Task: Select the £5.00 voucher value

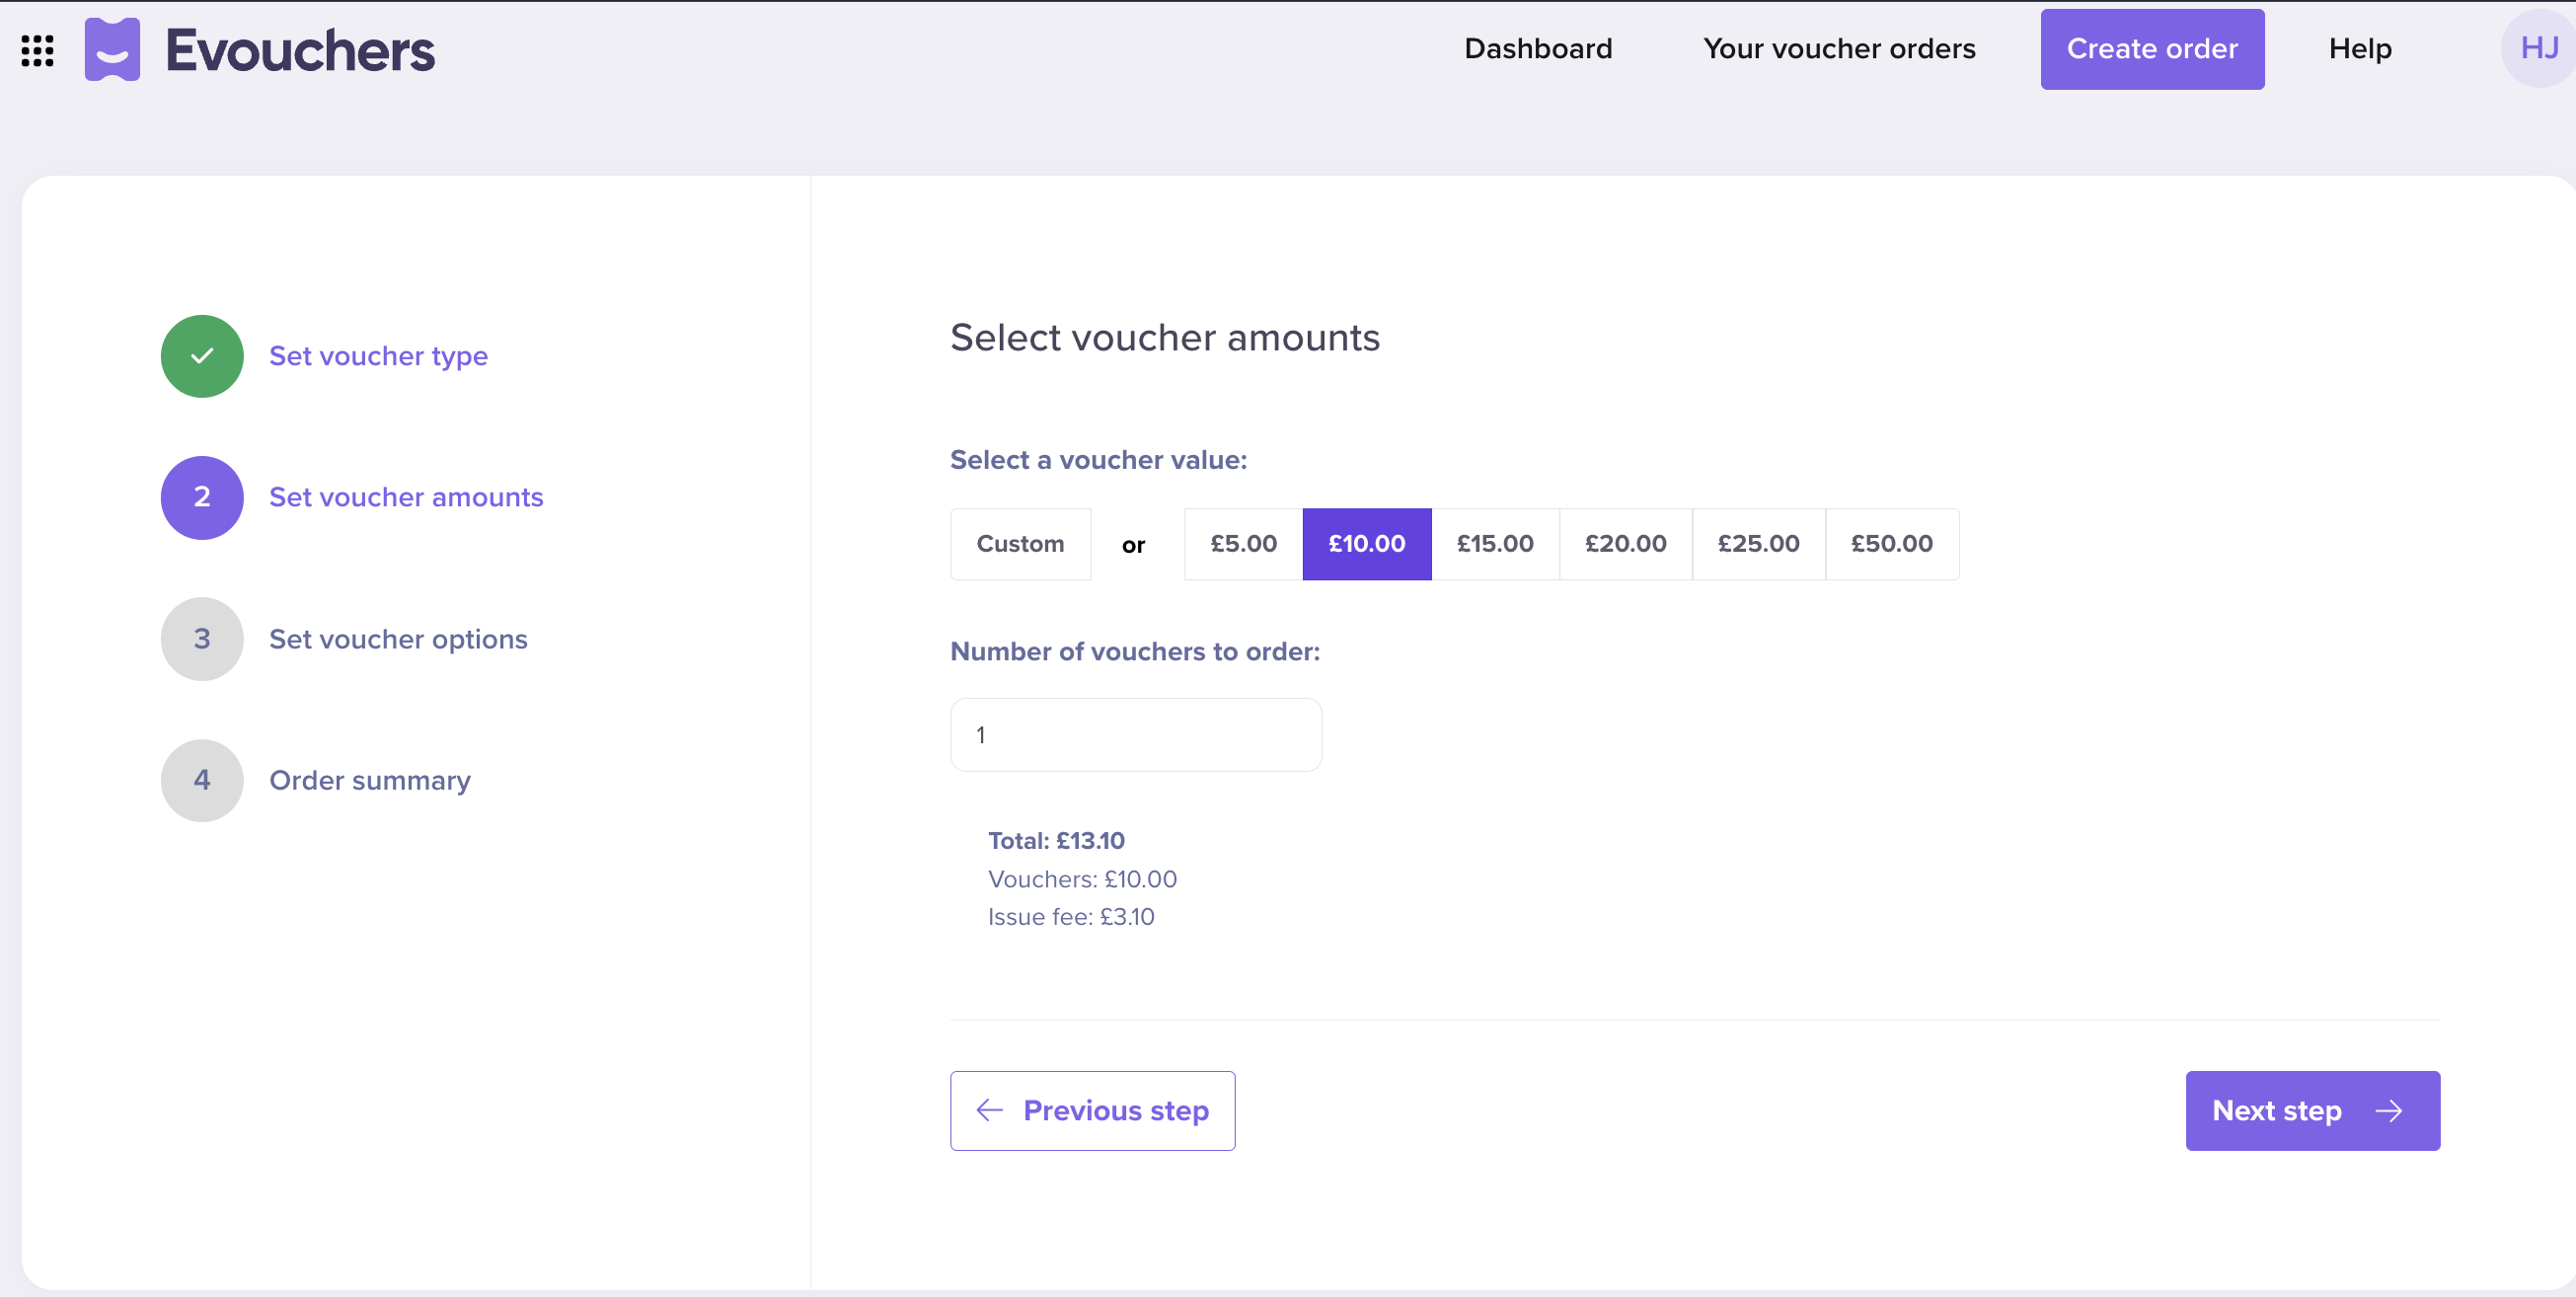Action: [1243, 544]
